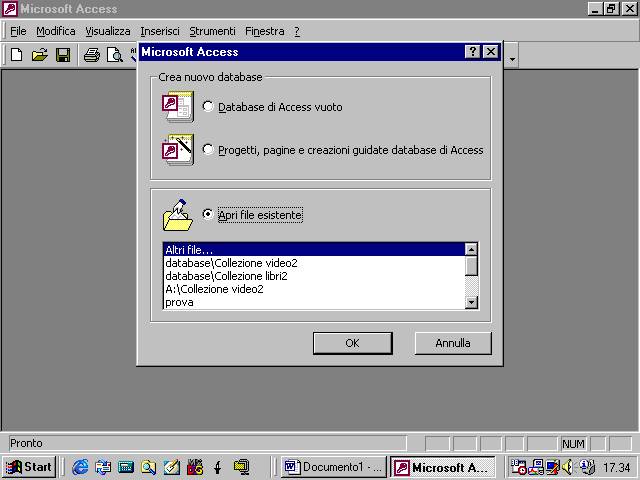This screenshot has height=480, width=640.
Task: Click the Print toolbar icon
Action: [x=92, y=54]
